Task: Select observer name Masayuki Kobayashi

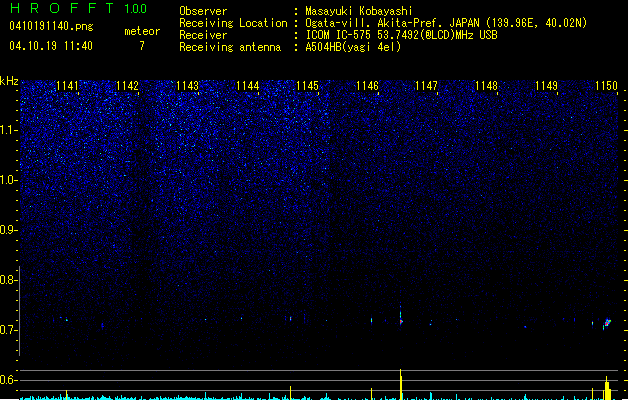Action: (x=359, y=11)
